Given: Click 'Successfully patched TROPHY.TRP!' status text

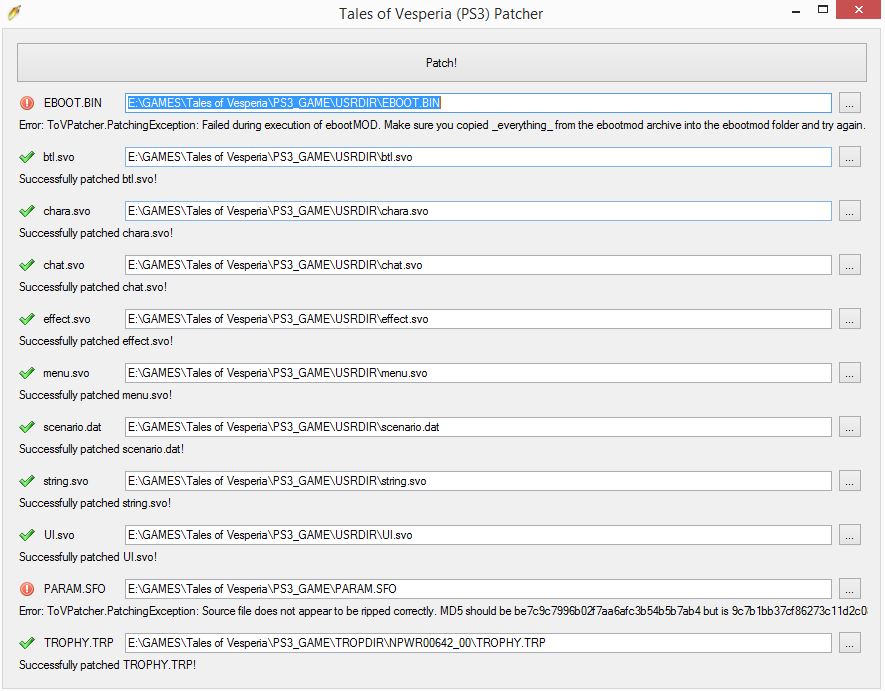Looking at the screenshot, I should coord(108,665).
